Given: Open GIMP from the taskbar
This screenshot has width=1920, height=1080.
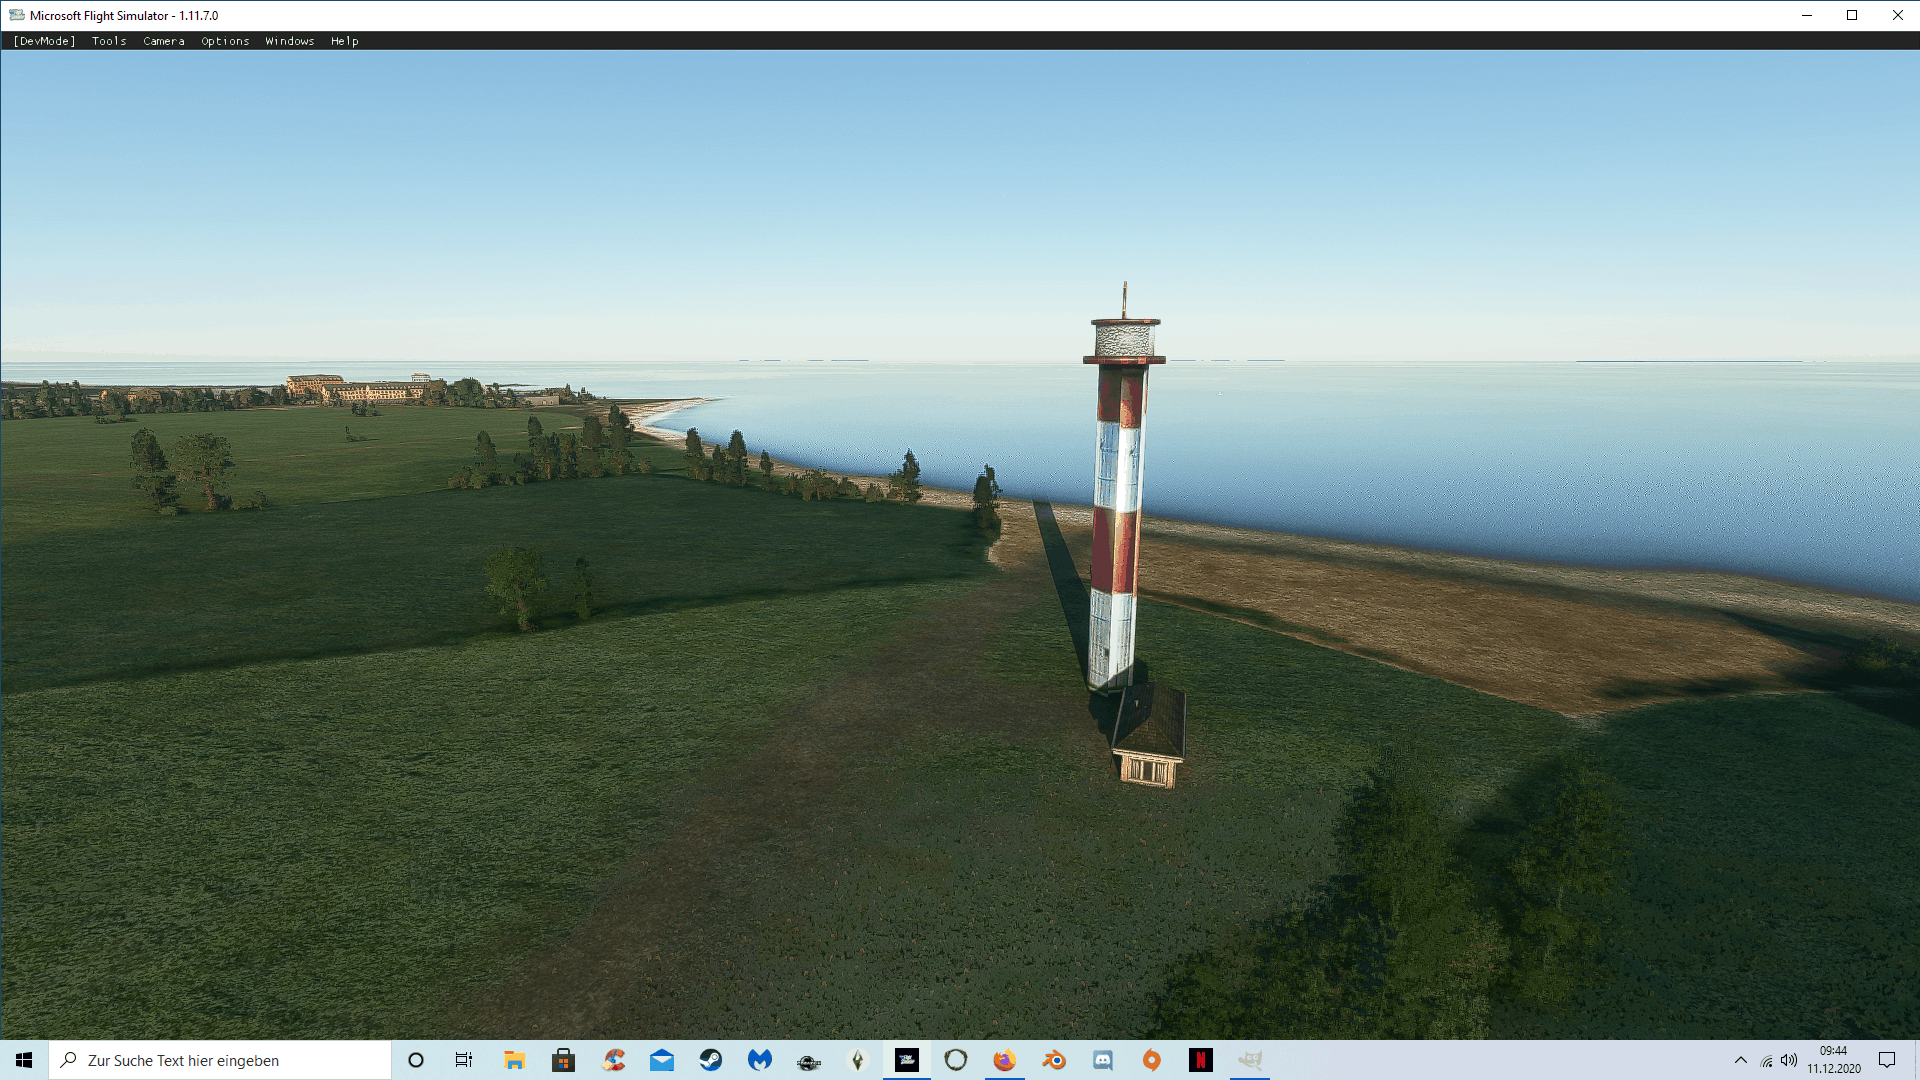Looking at the screenshot, I should (x=1250, y=1060).
